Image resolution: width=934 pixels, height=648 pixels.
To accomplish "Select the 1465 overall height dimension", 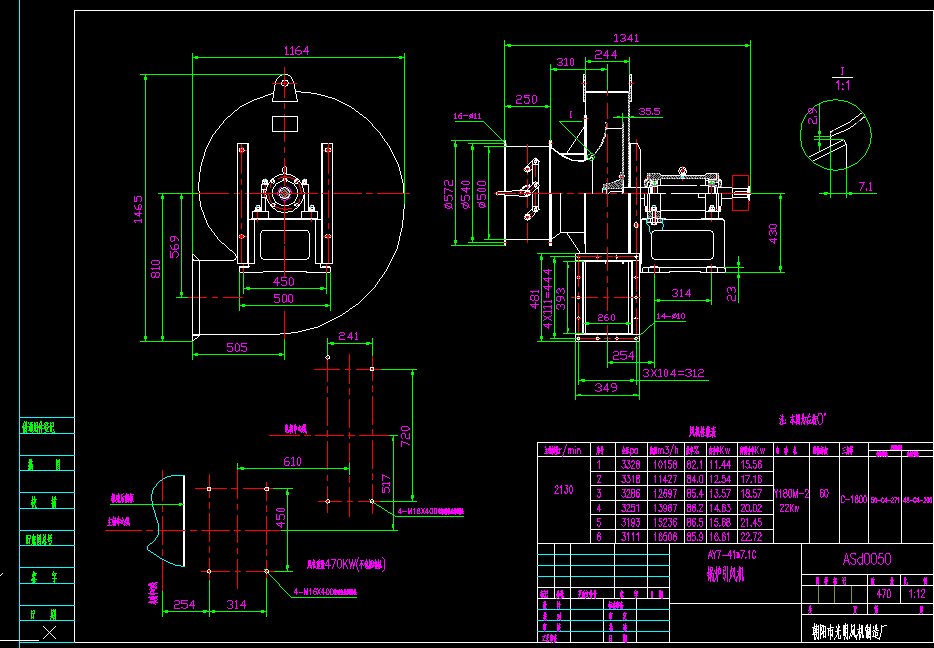I will click(x=138, y=209).
